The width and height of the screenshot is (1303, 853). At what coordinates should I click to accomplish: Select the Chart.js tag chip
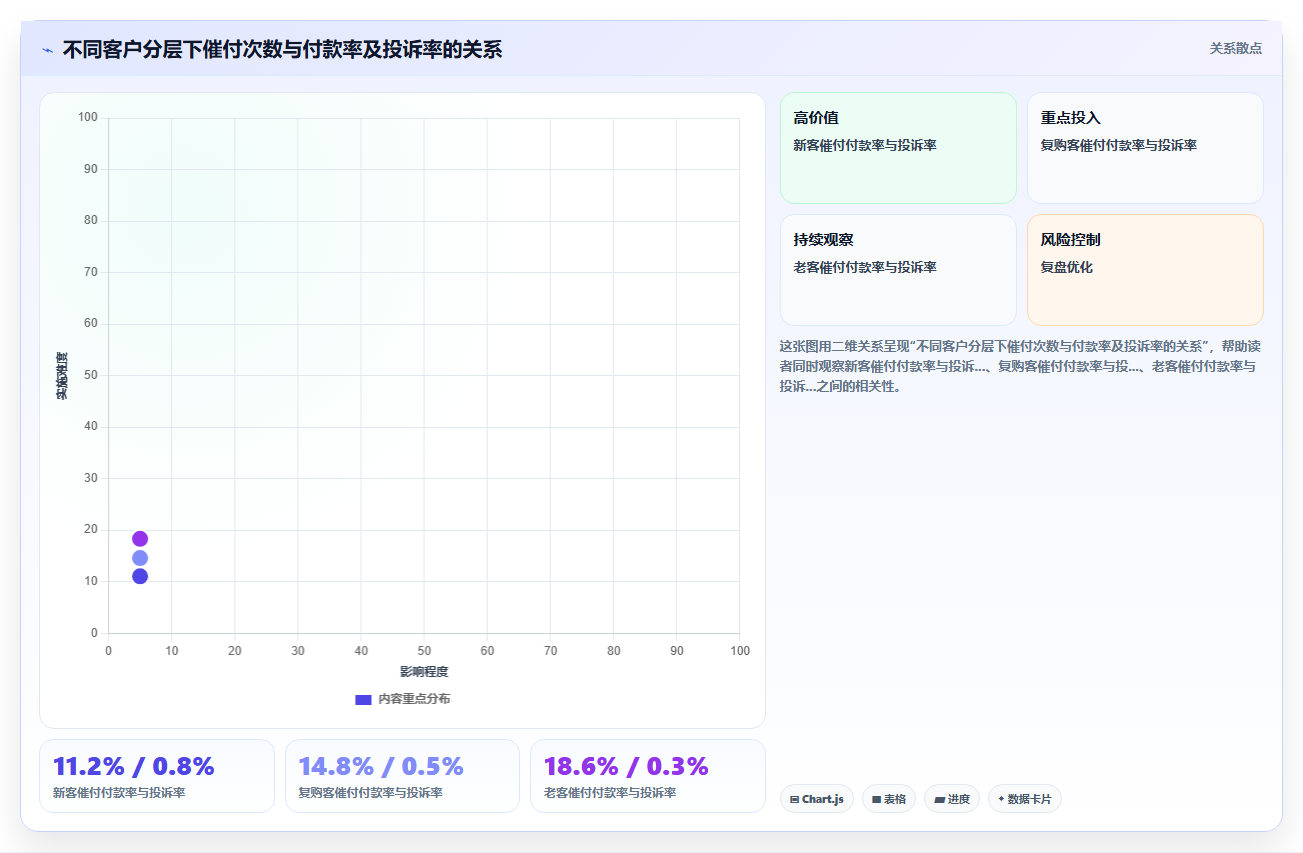click(816, 799)
